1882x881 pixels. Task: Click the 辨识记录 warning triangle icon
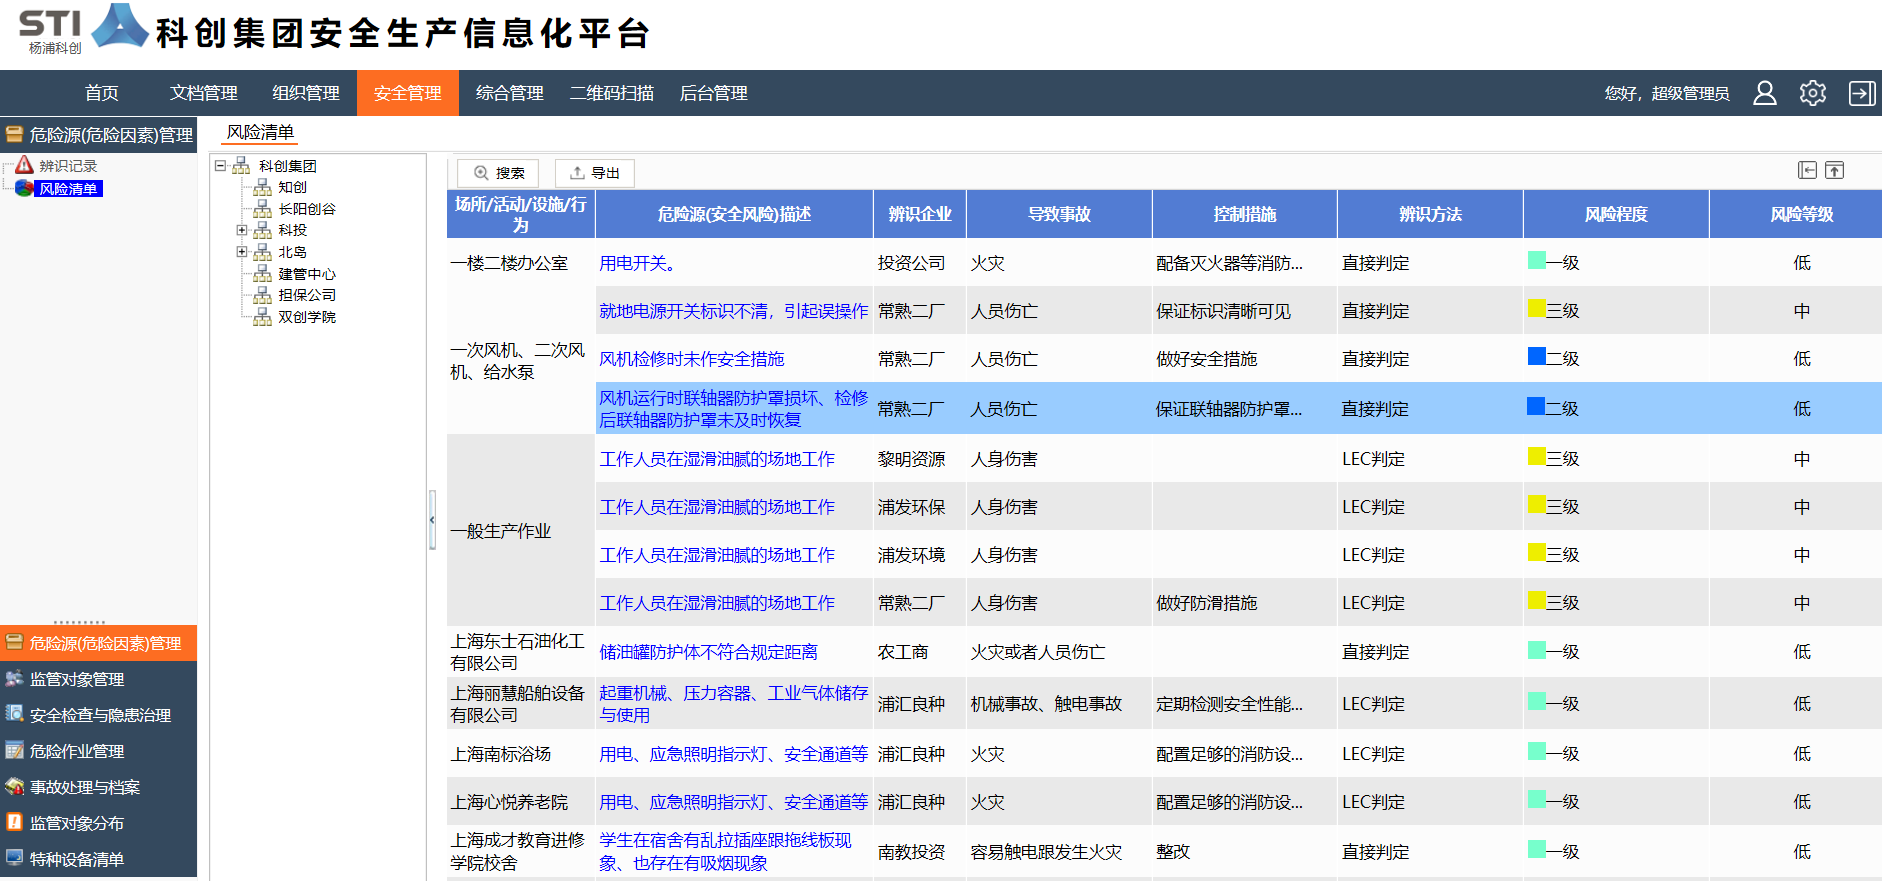point(25,165)
